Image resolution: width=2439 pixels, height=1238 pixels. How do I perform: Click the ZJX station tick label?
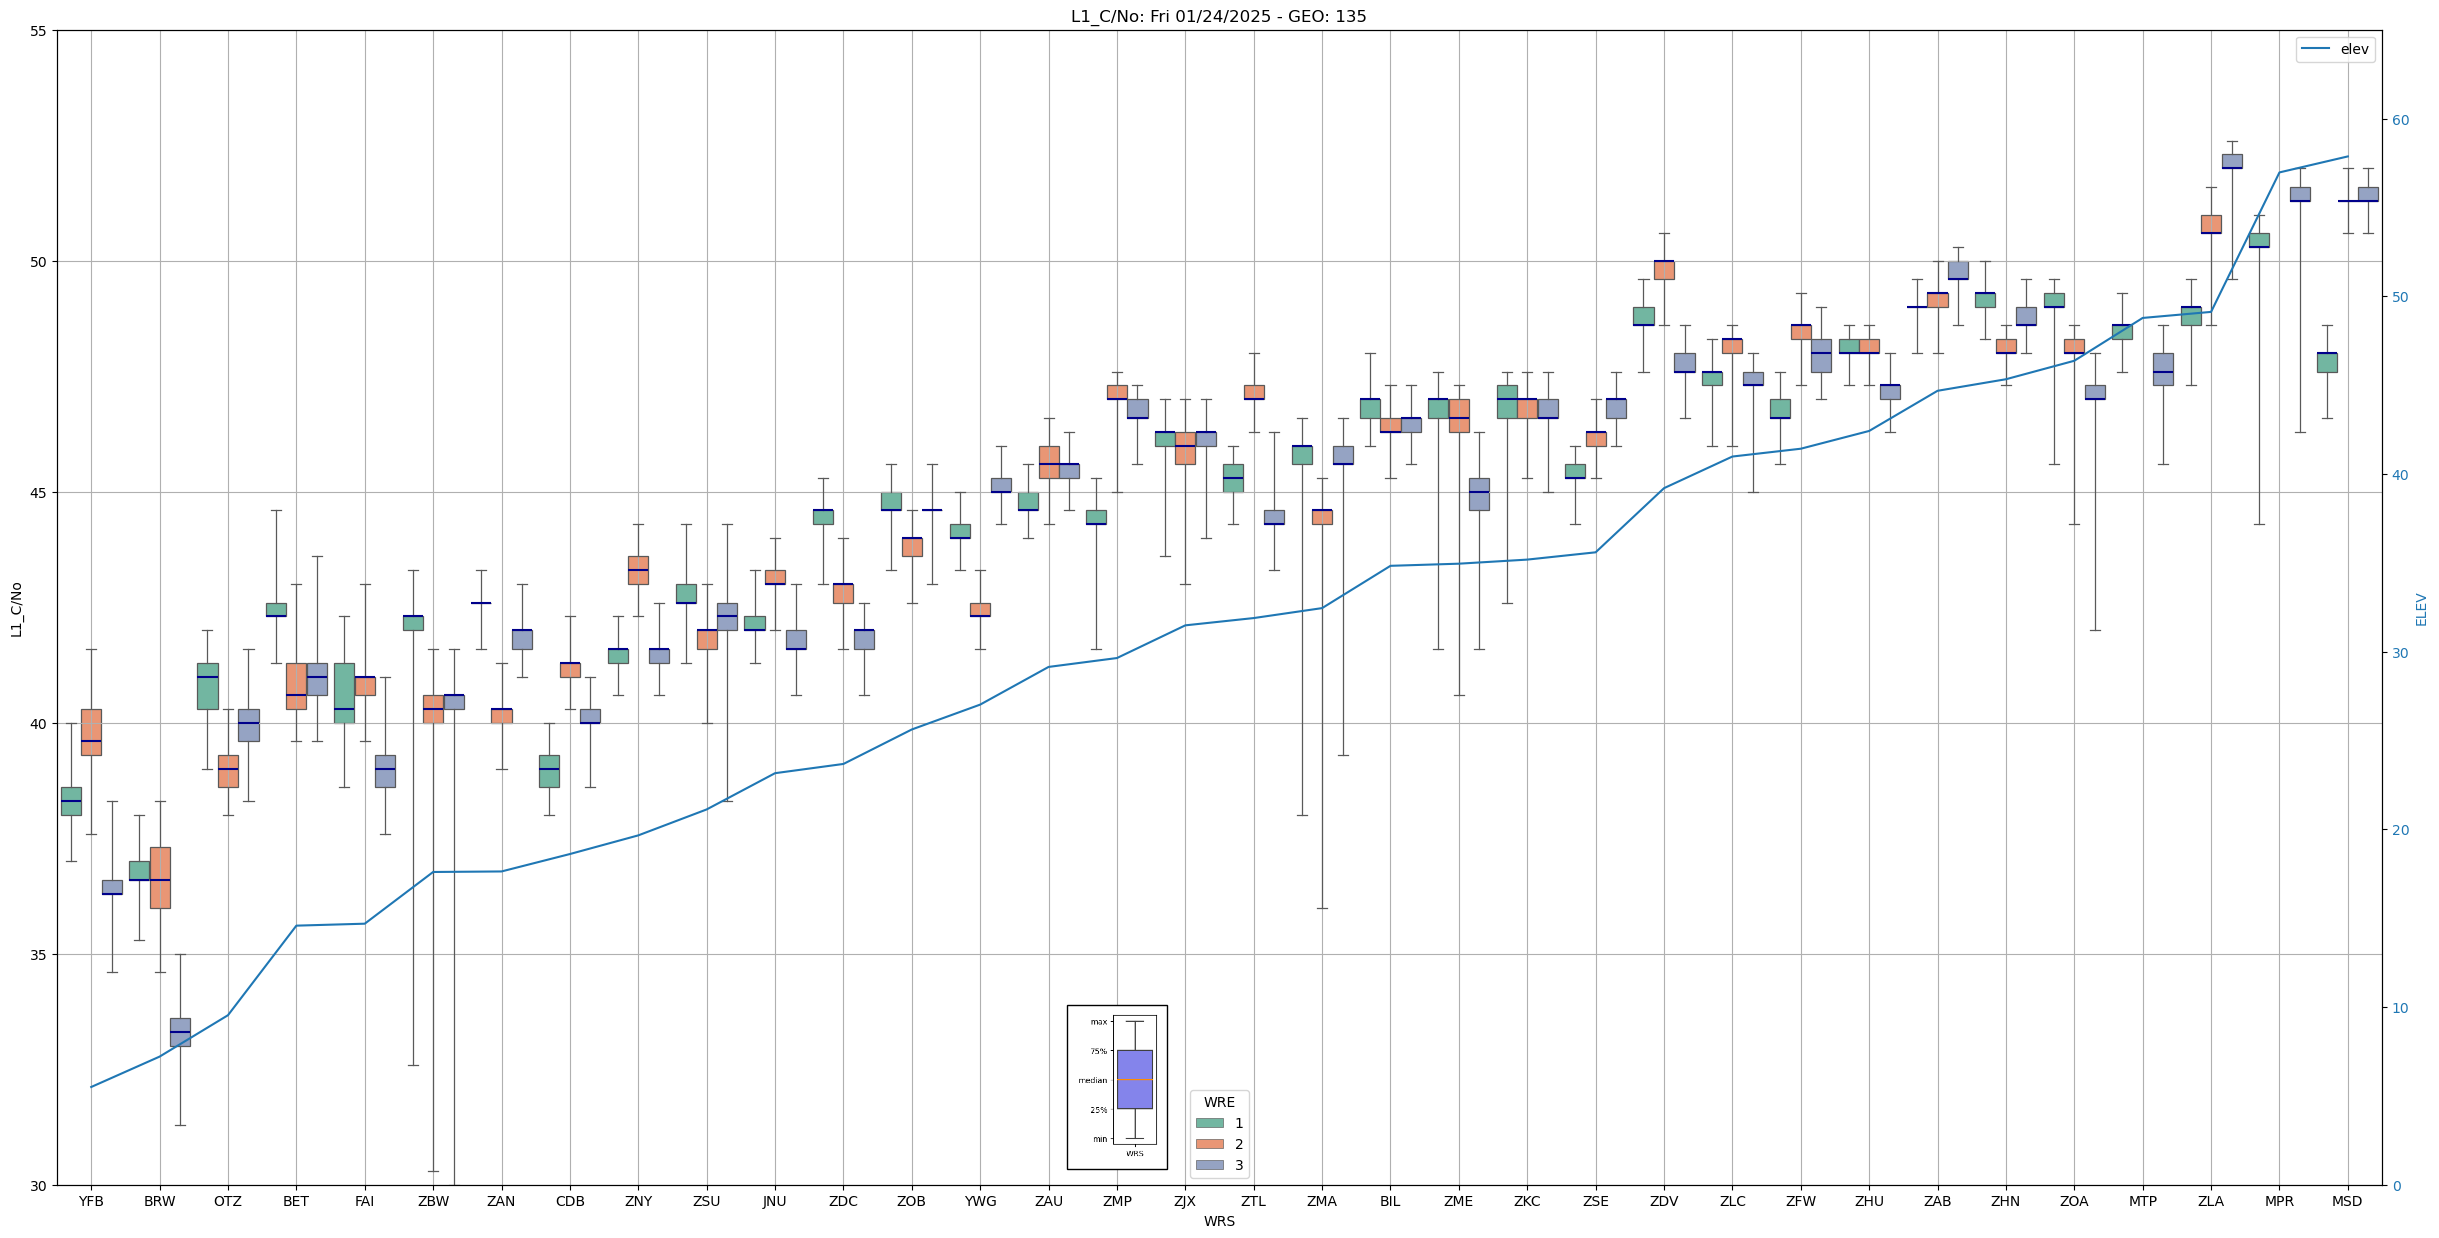coord(1185,1202)
